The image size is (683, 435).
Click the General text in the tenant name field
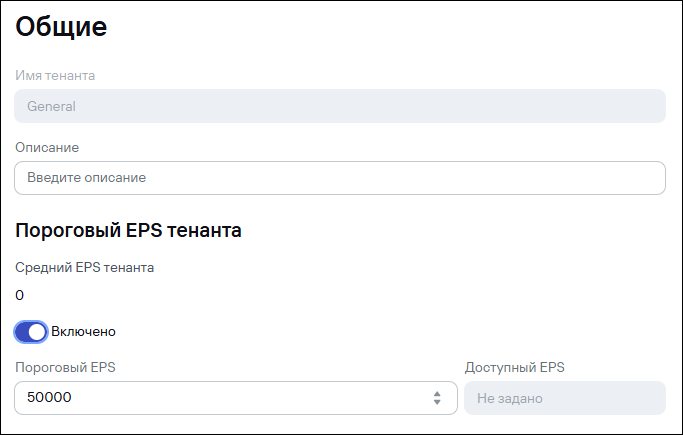[x=52, y=106]
